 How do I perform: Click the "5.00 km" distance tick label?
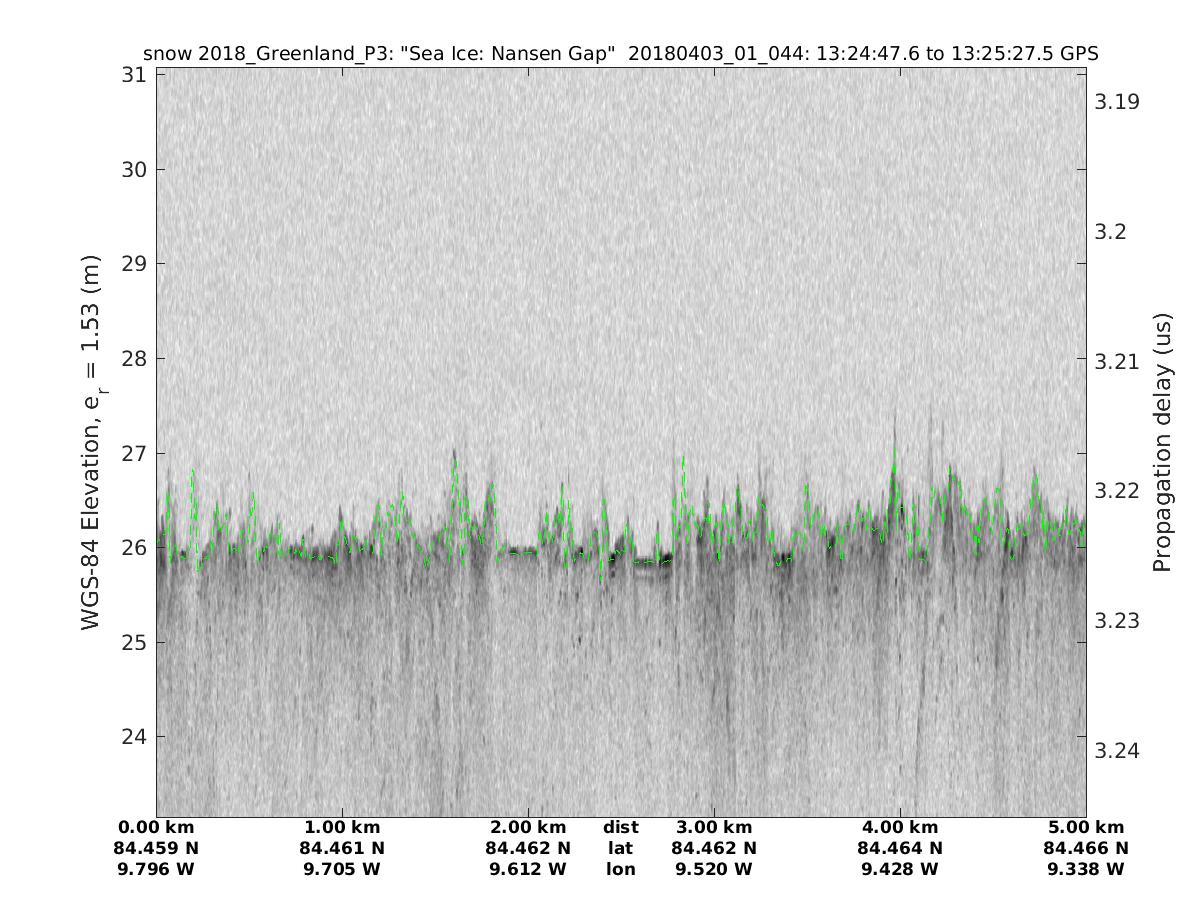click(1086, 828)
